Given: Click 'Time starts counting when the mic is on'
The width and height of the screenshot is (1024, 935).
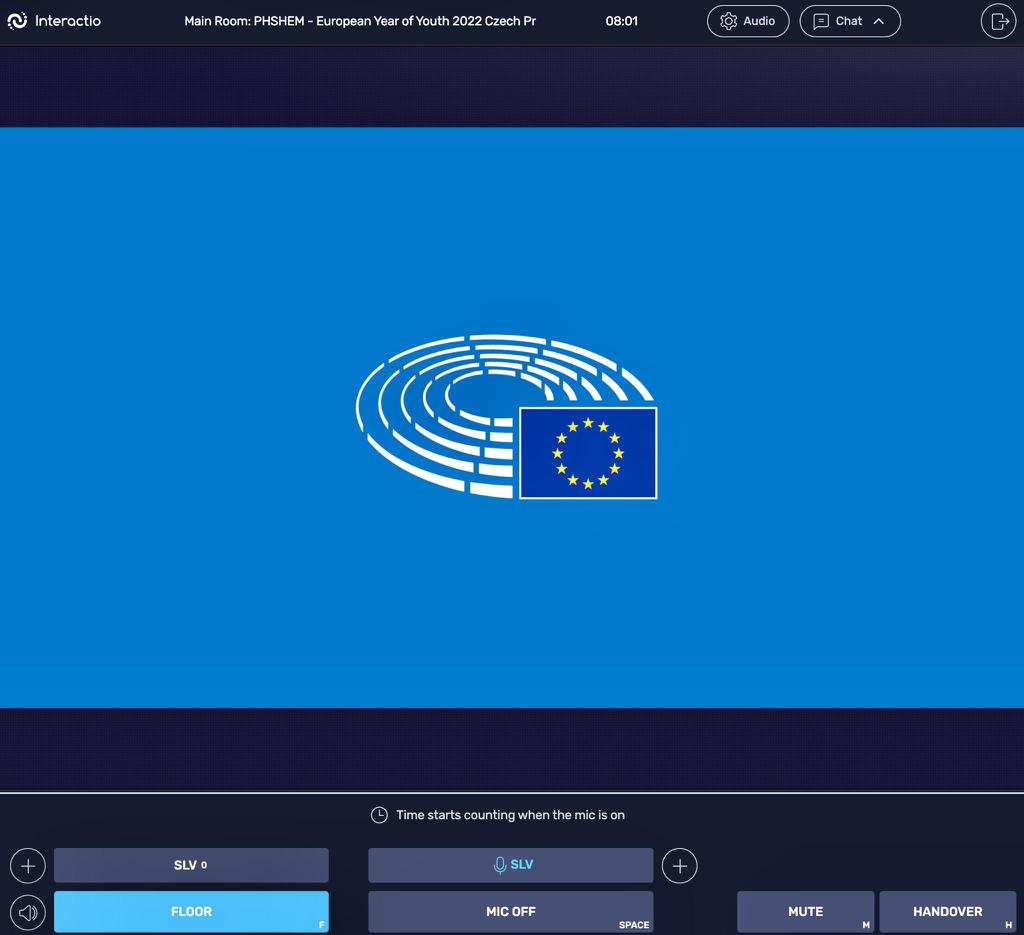Looking at the screenshot, I should pos(510,815).
